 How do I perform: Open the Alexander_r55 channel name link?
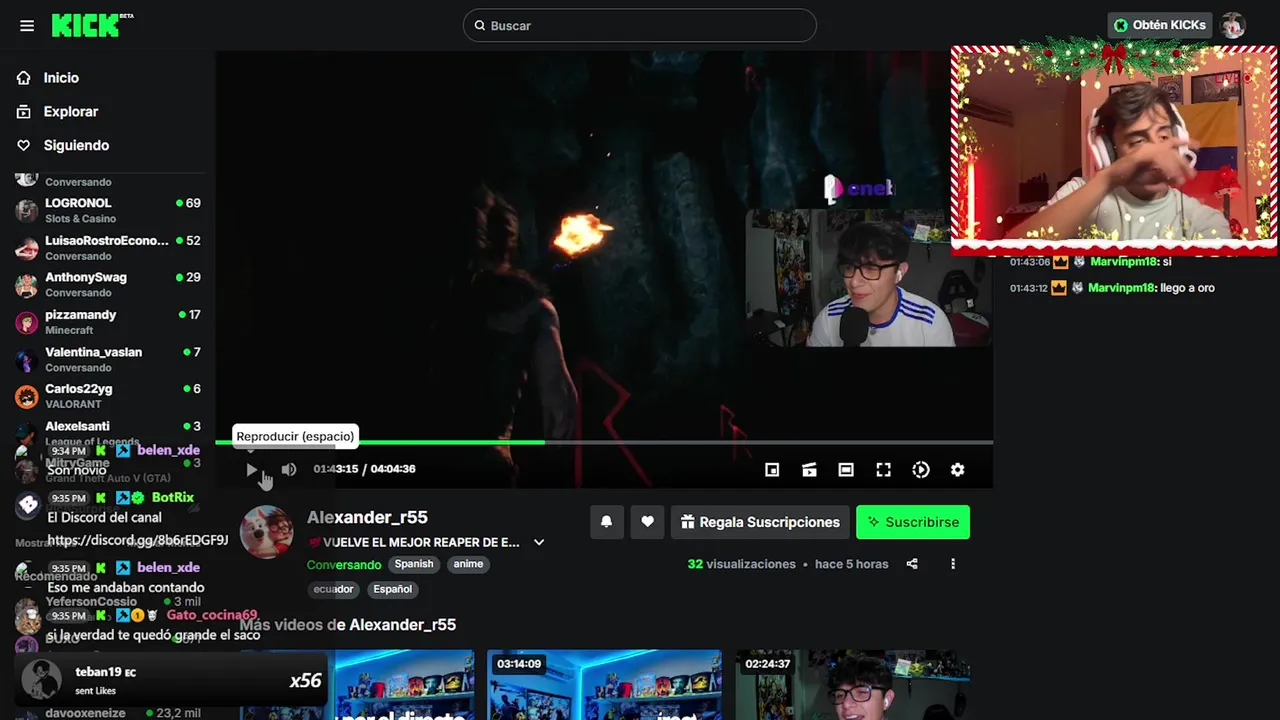367,517
